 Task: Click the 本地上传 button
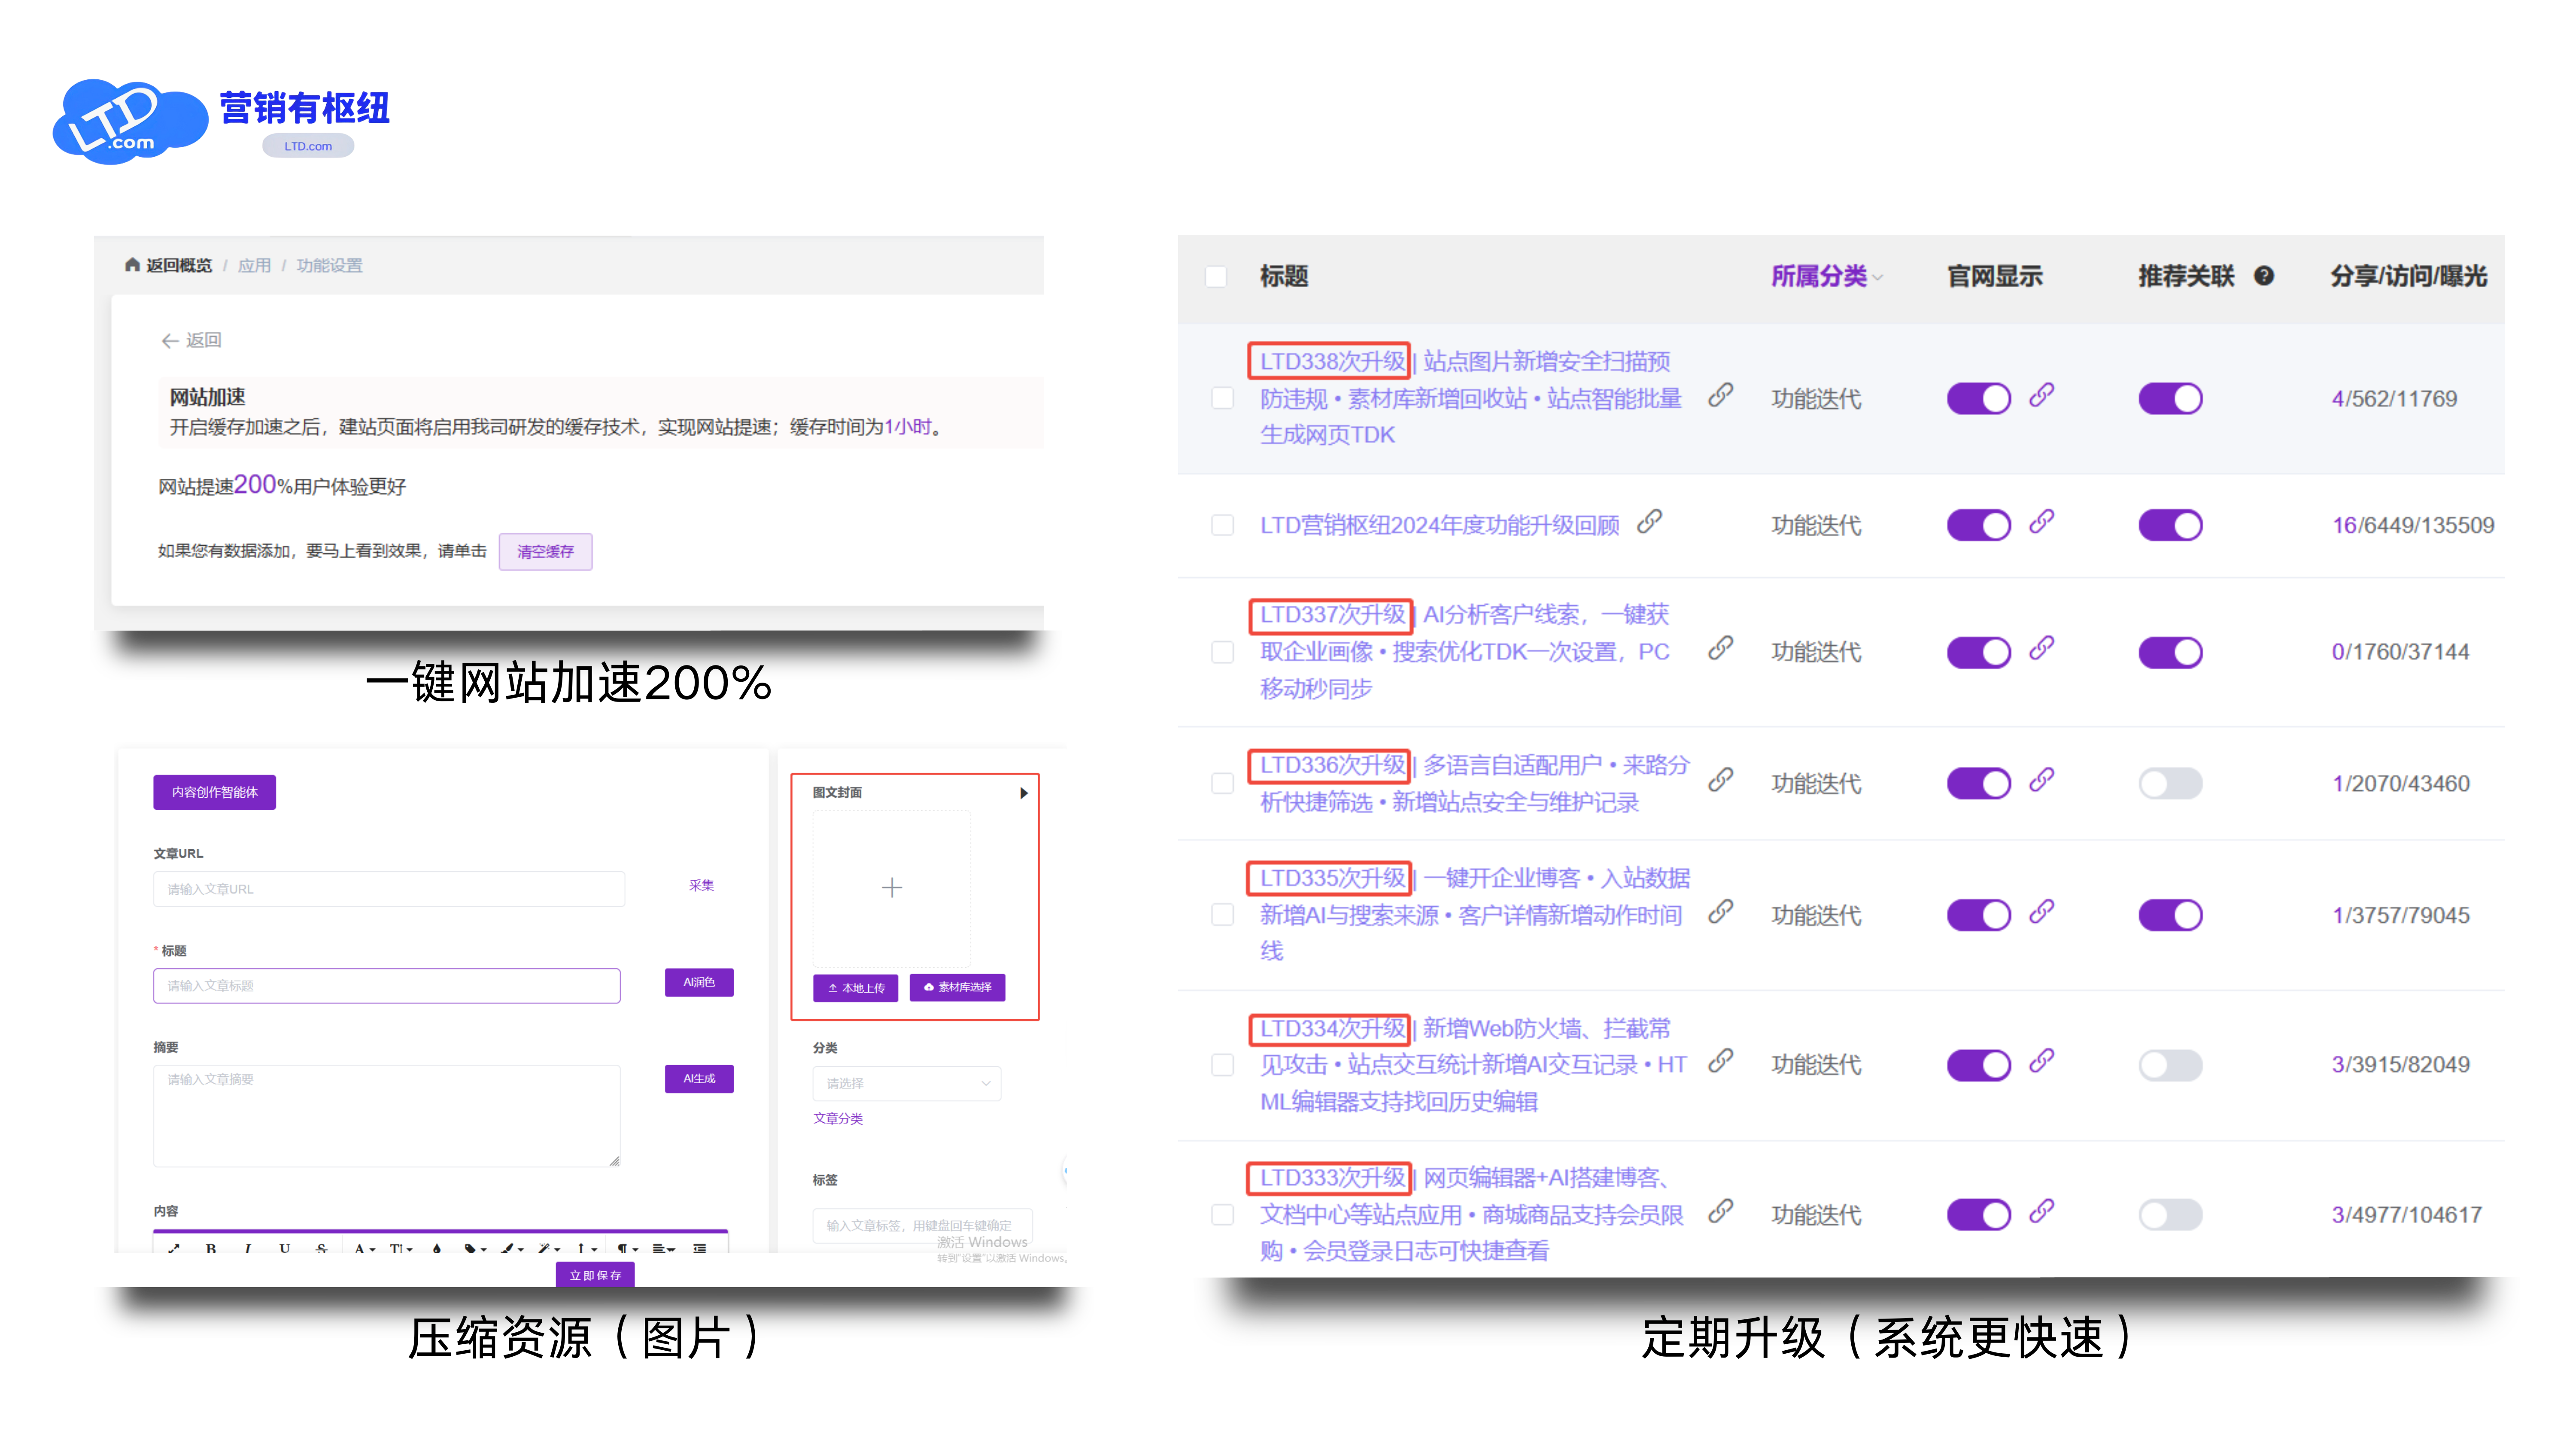tap(856, 987)
